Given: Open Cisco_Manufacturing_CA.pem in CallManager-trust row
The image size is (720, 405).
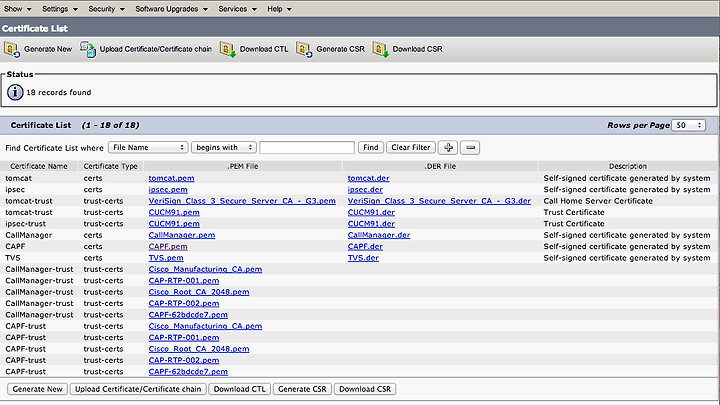Looking at the screenshot, I should [205, 270].
